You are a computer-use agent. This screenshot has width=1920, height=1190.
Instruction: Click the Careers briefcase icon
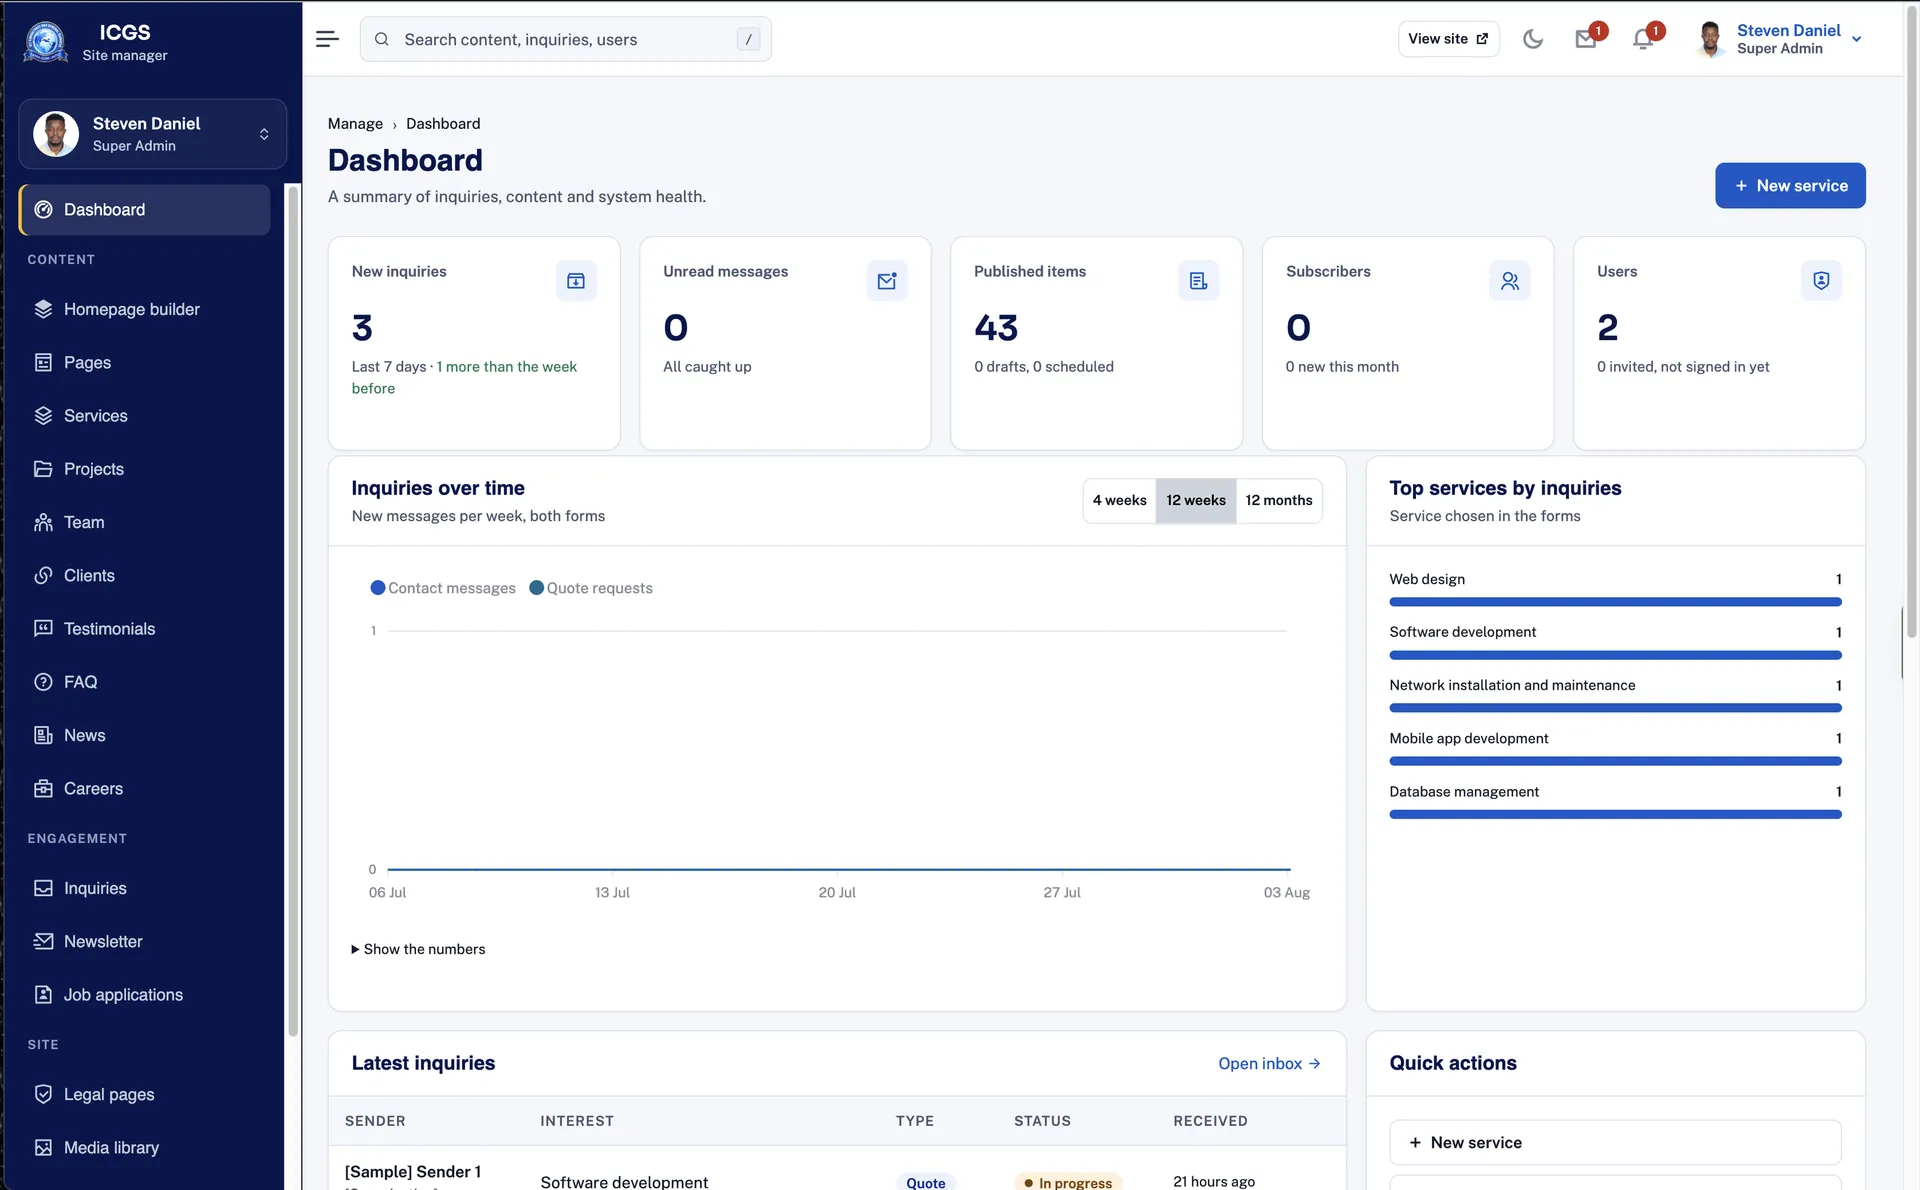[x=43, y=788]
